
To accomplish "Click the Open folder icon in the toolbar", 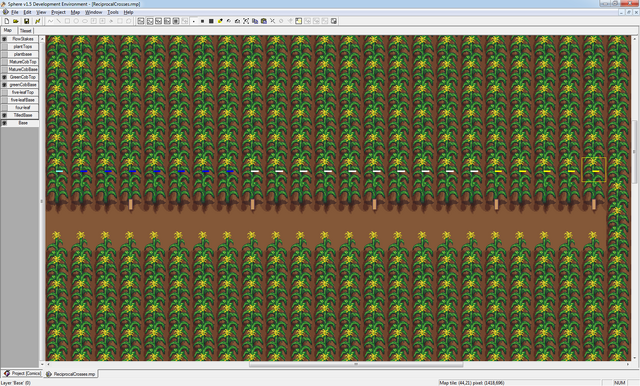I will coord(16,21).
